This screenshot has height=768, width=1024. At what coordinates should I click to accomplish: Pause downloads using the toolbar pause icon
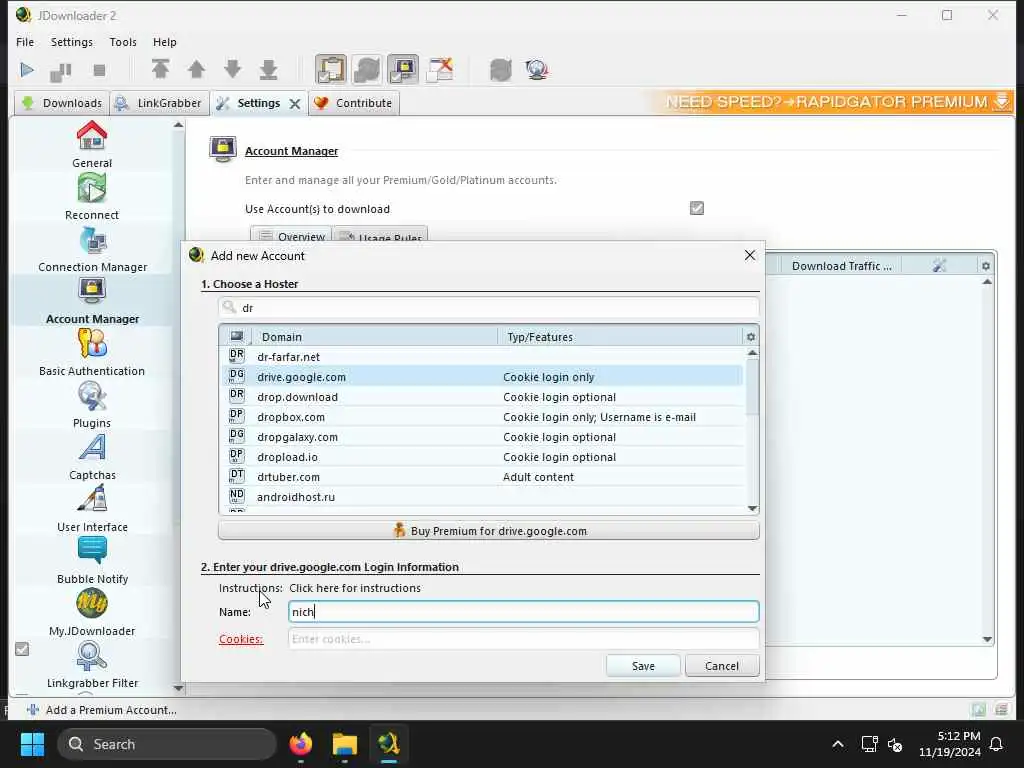click(x=61, y=70)
